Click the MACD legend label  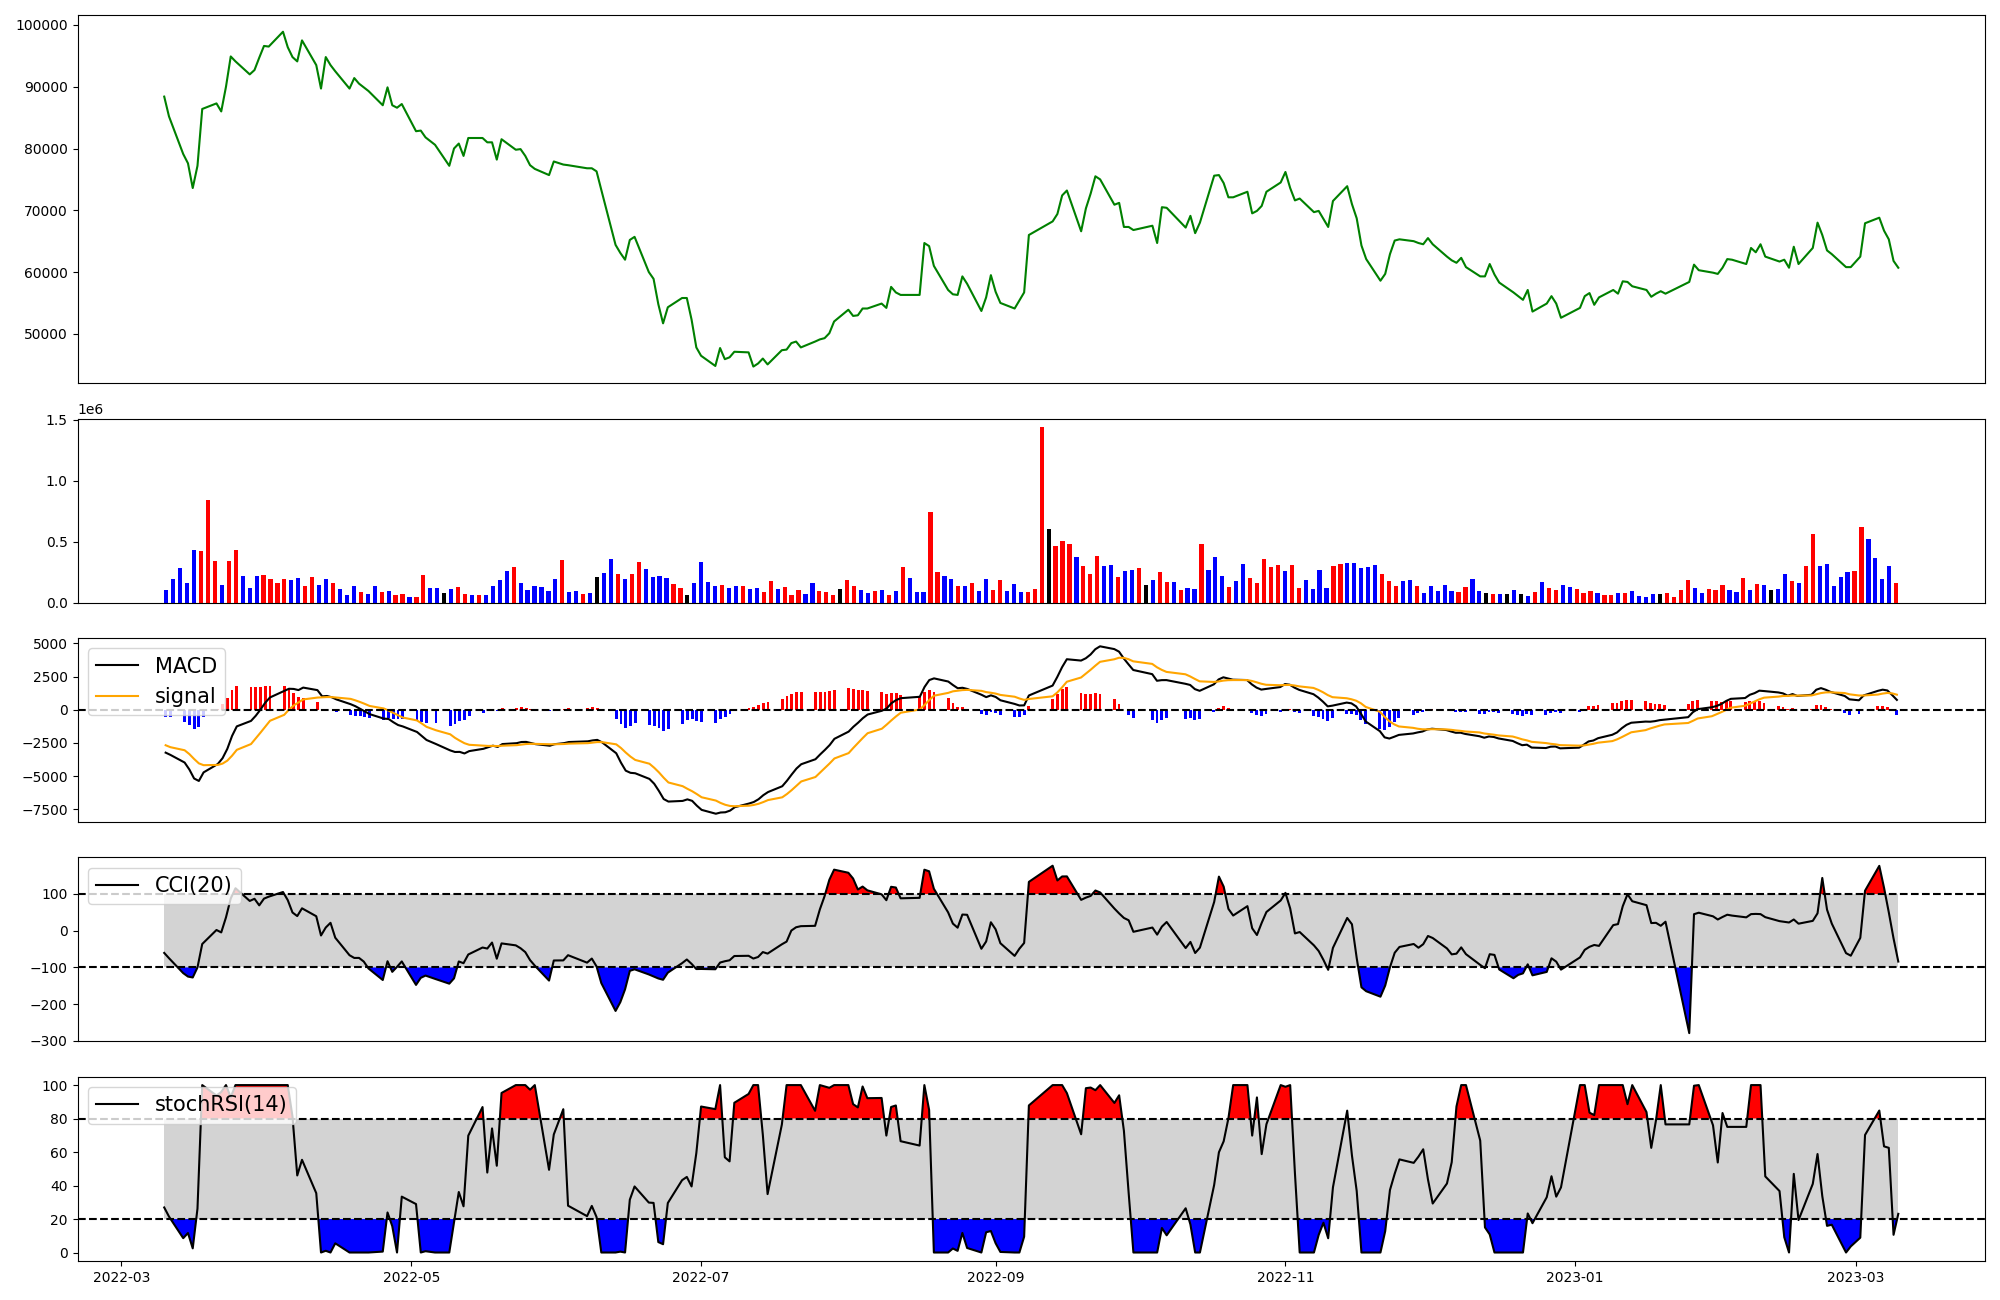[x=185, y=666]
